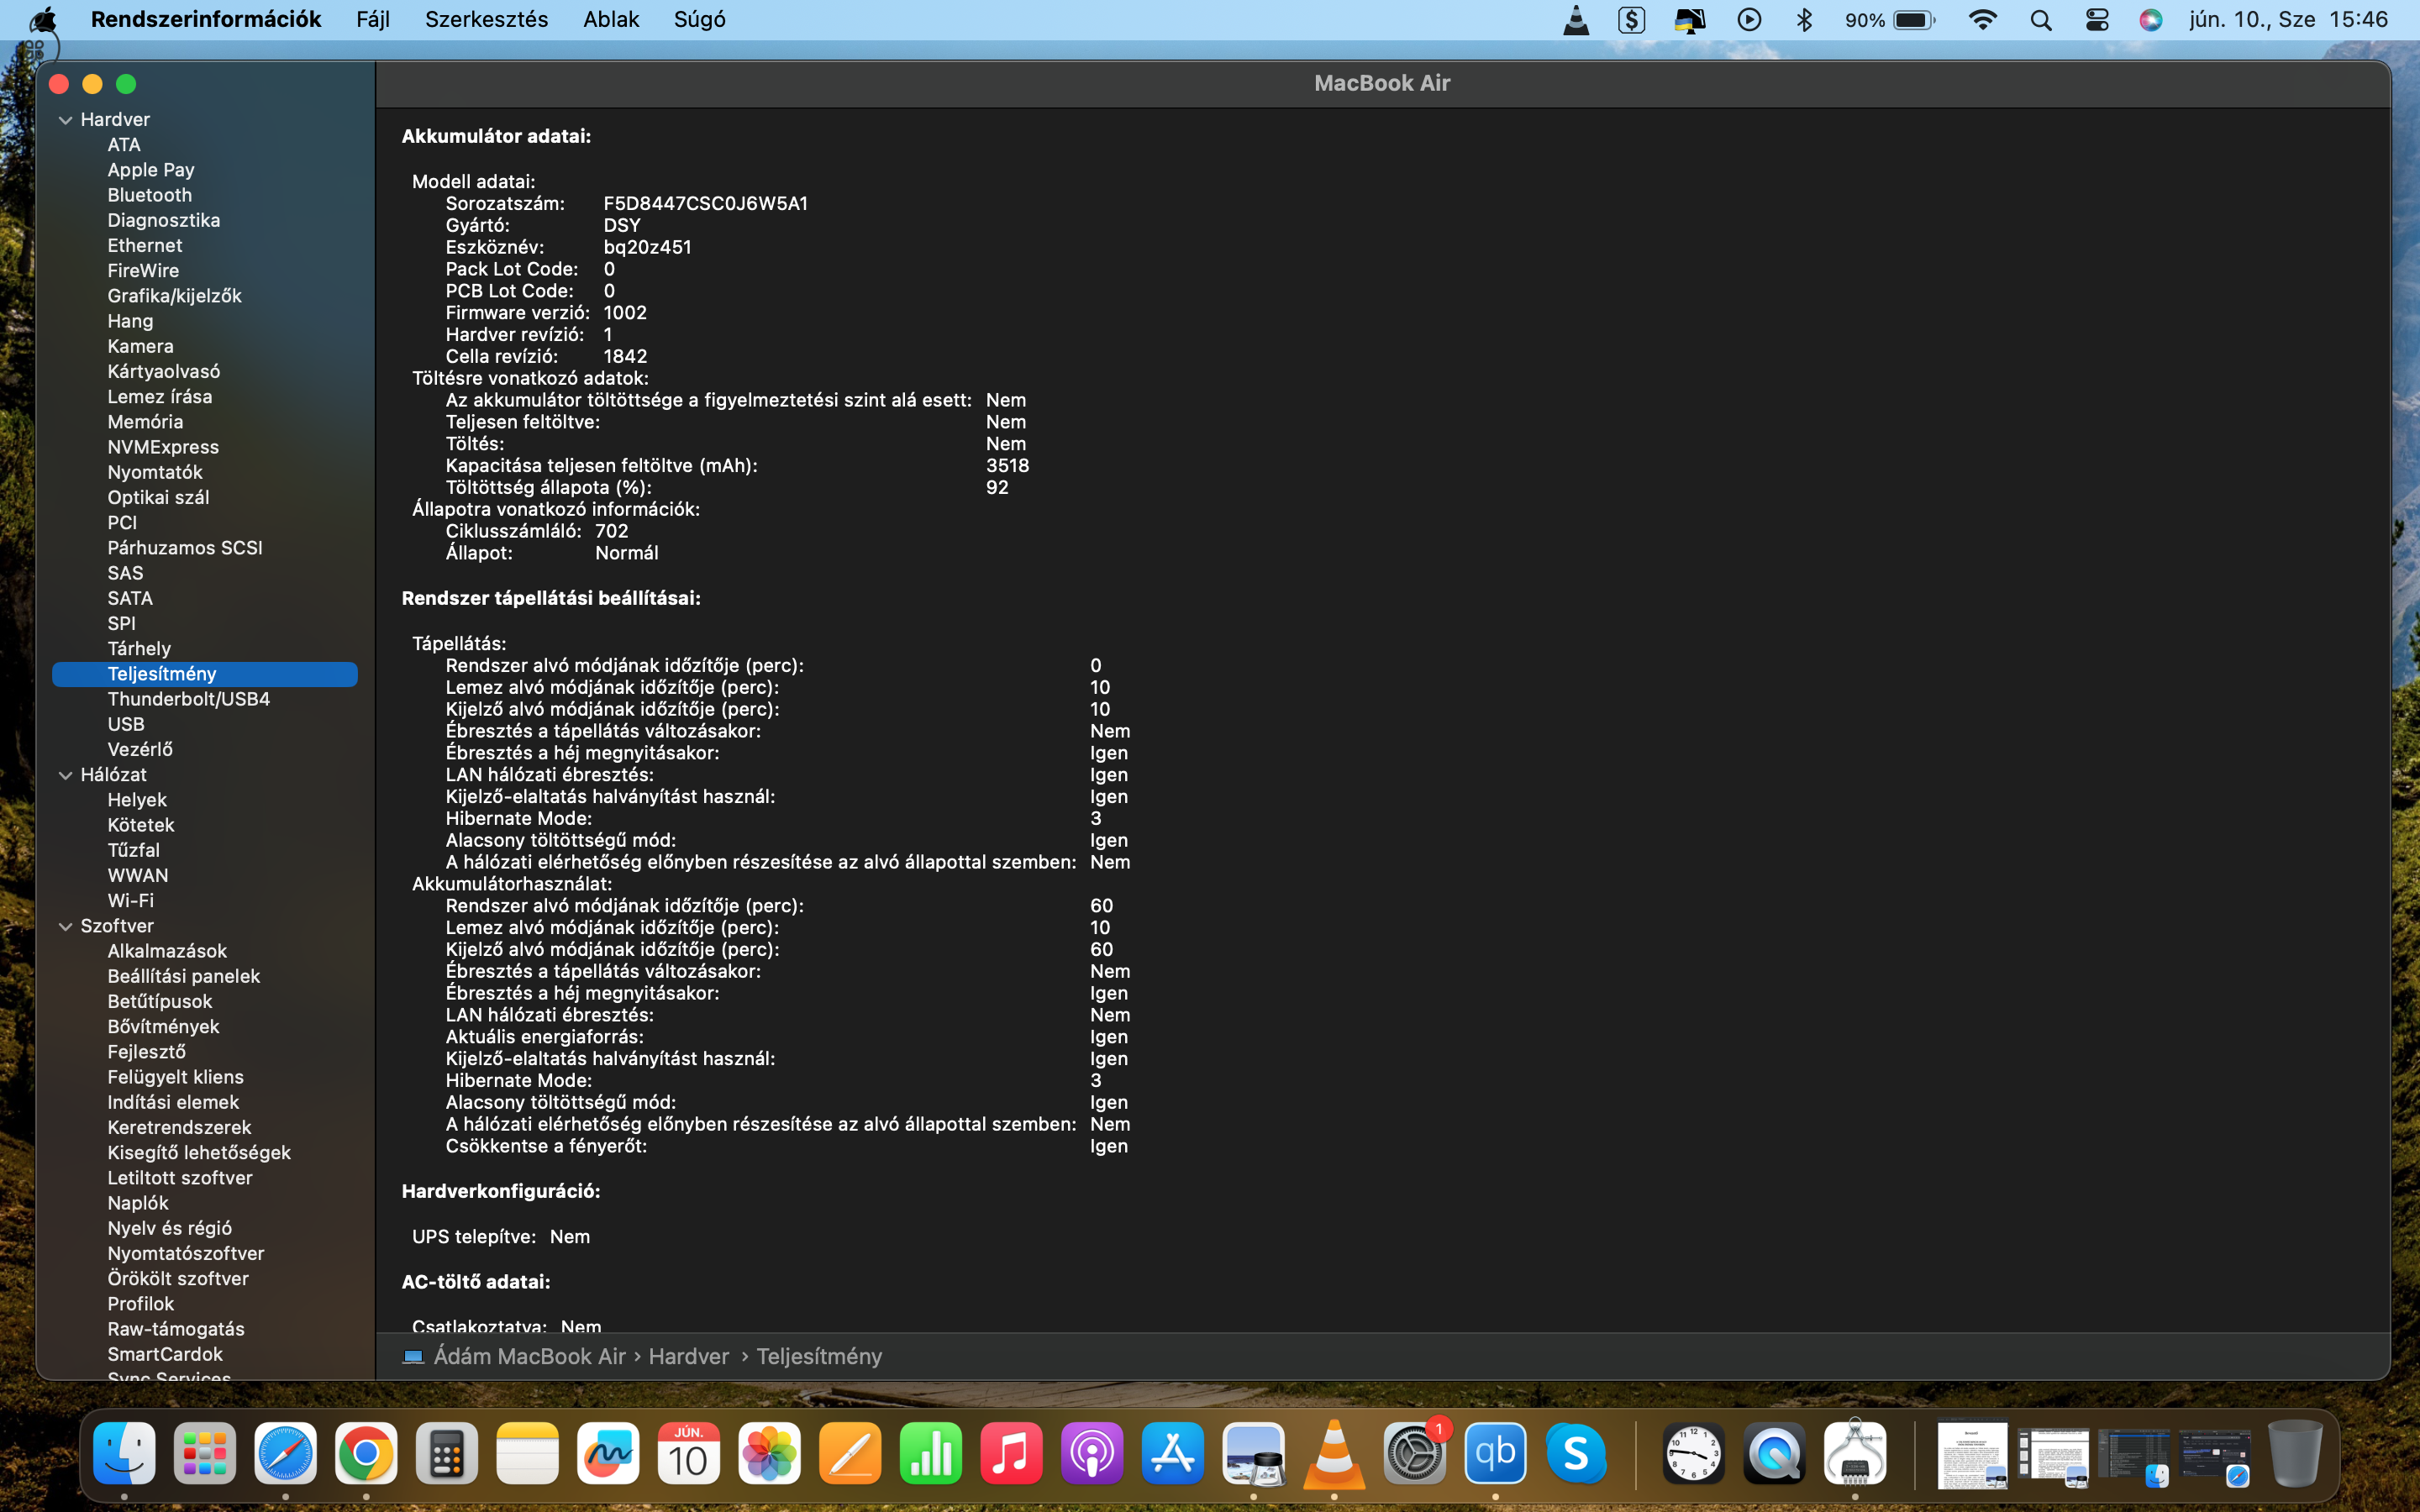Open Podcasts app in the dock
The height and width of the screenshot is (1512, 2420).
pyautogui.click(x=1092, y=1453)
